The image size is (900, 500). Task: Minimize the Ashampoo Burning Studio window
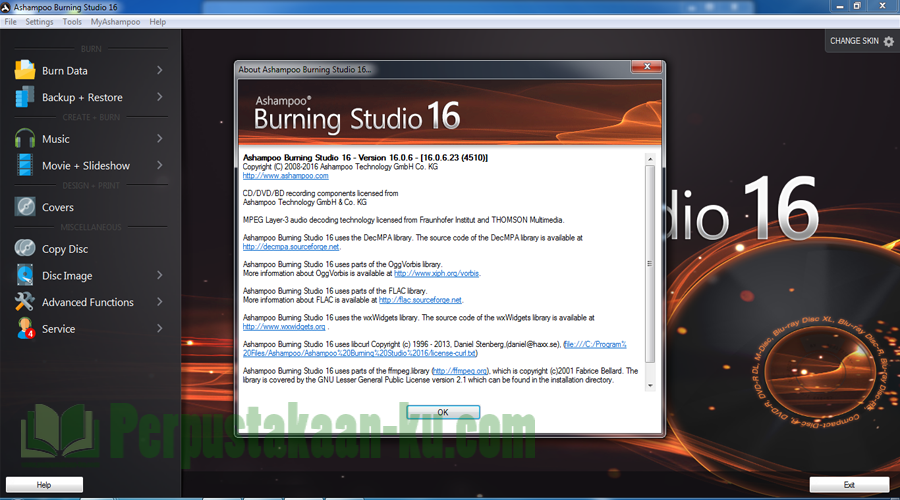pos(840,6)
